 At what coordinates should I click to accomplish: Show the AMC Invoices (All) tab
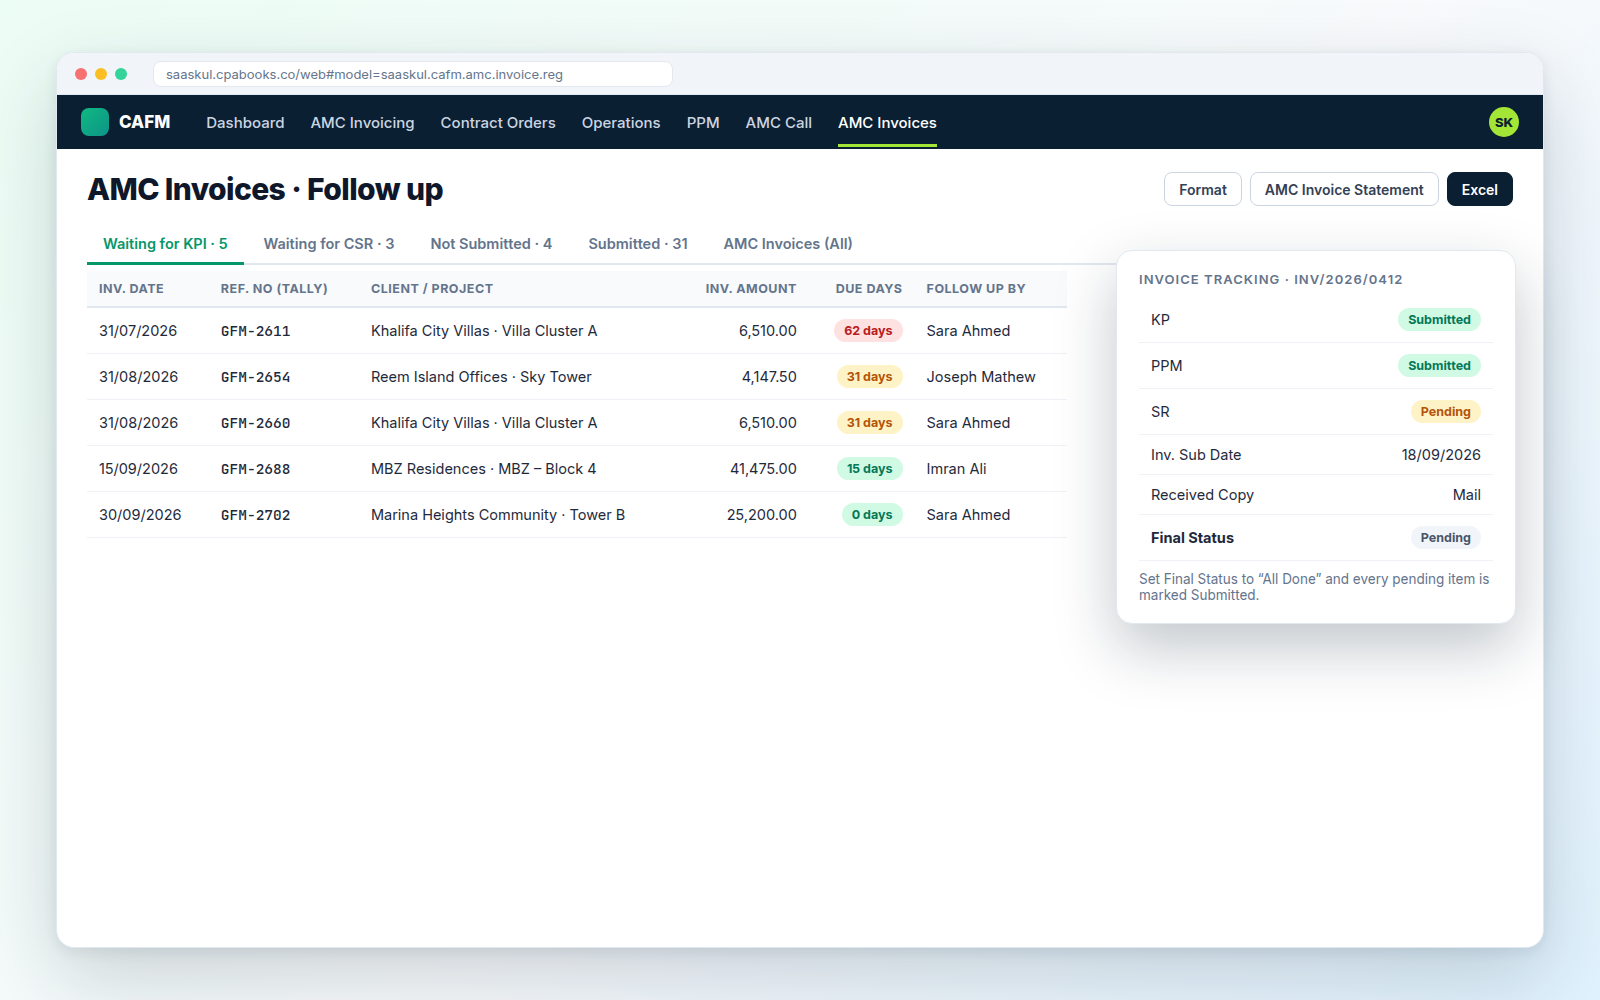[x=788, y=244]
